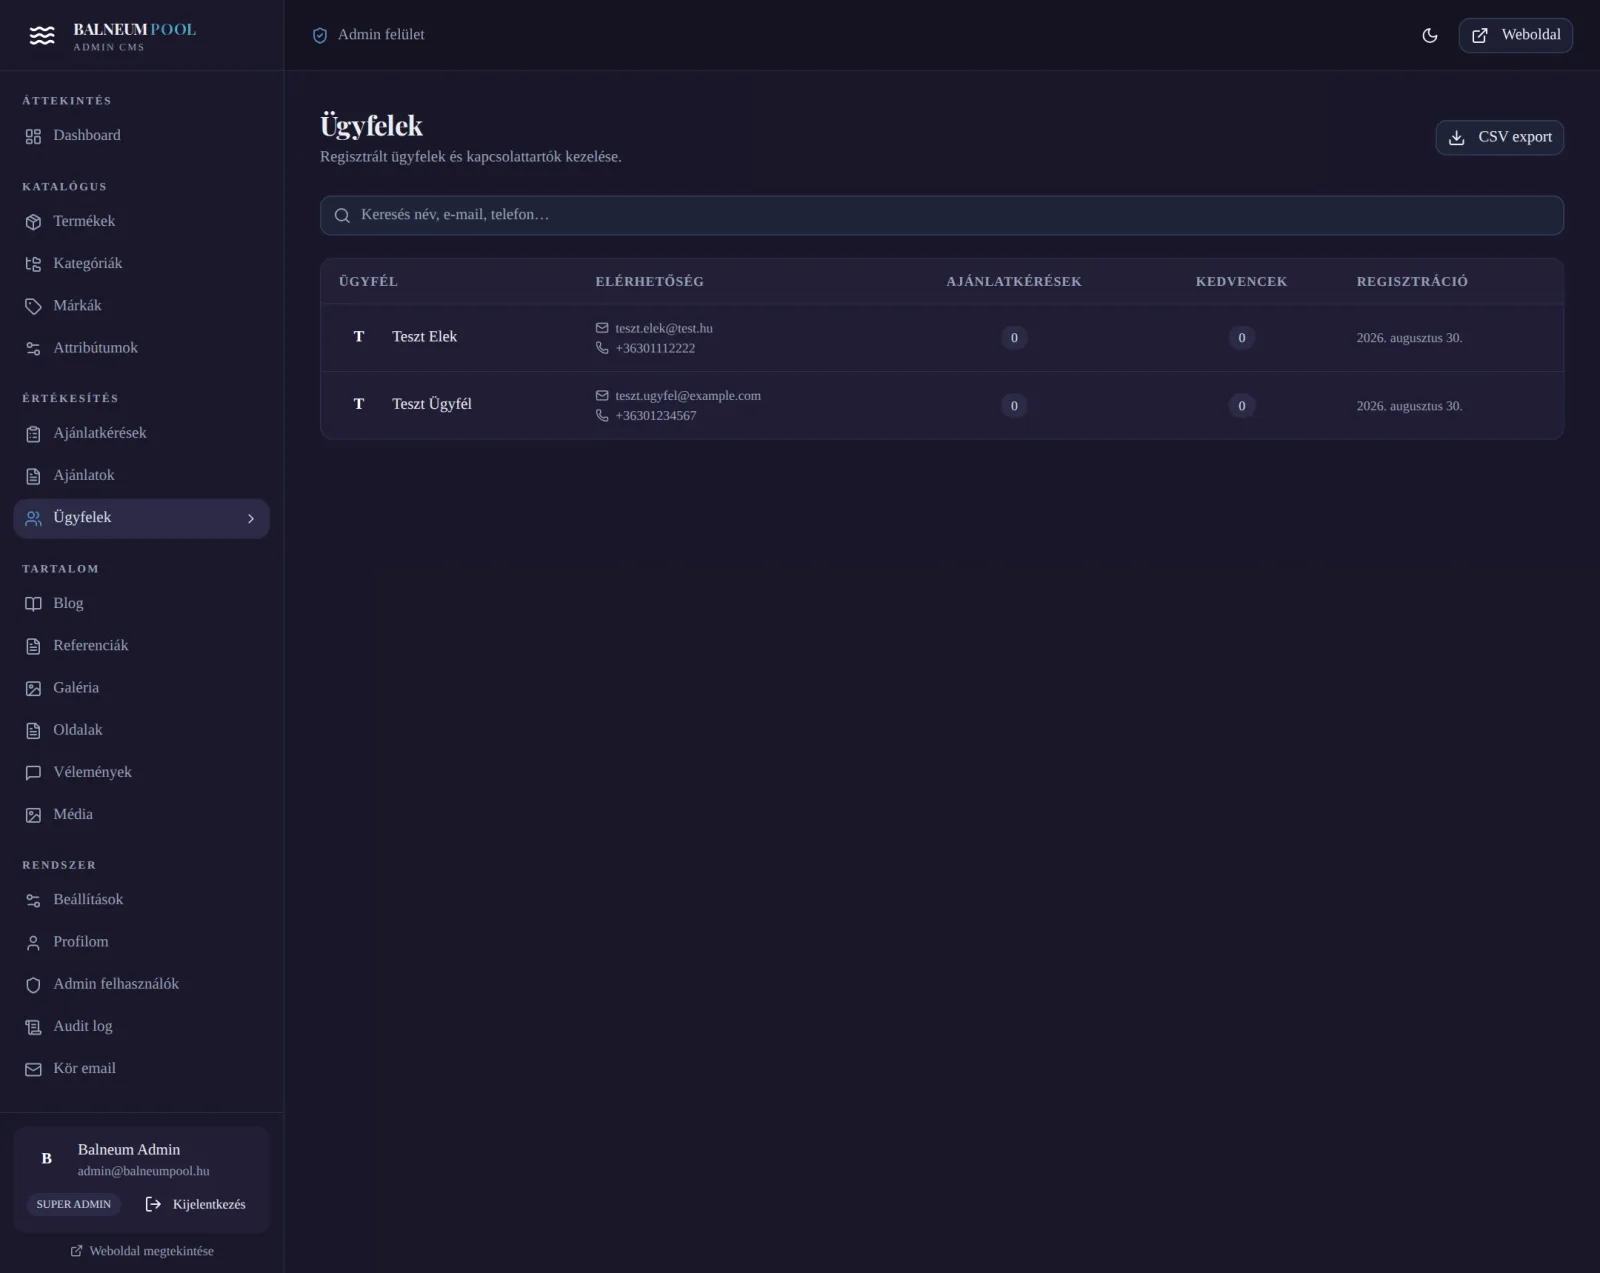Screen dimensions: 1600x1273
Task: Toggle dark mode moon icon
Action: click(x=1430, y=35)
